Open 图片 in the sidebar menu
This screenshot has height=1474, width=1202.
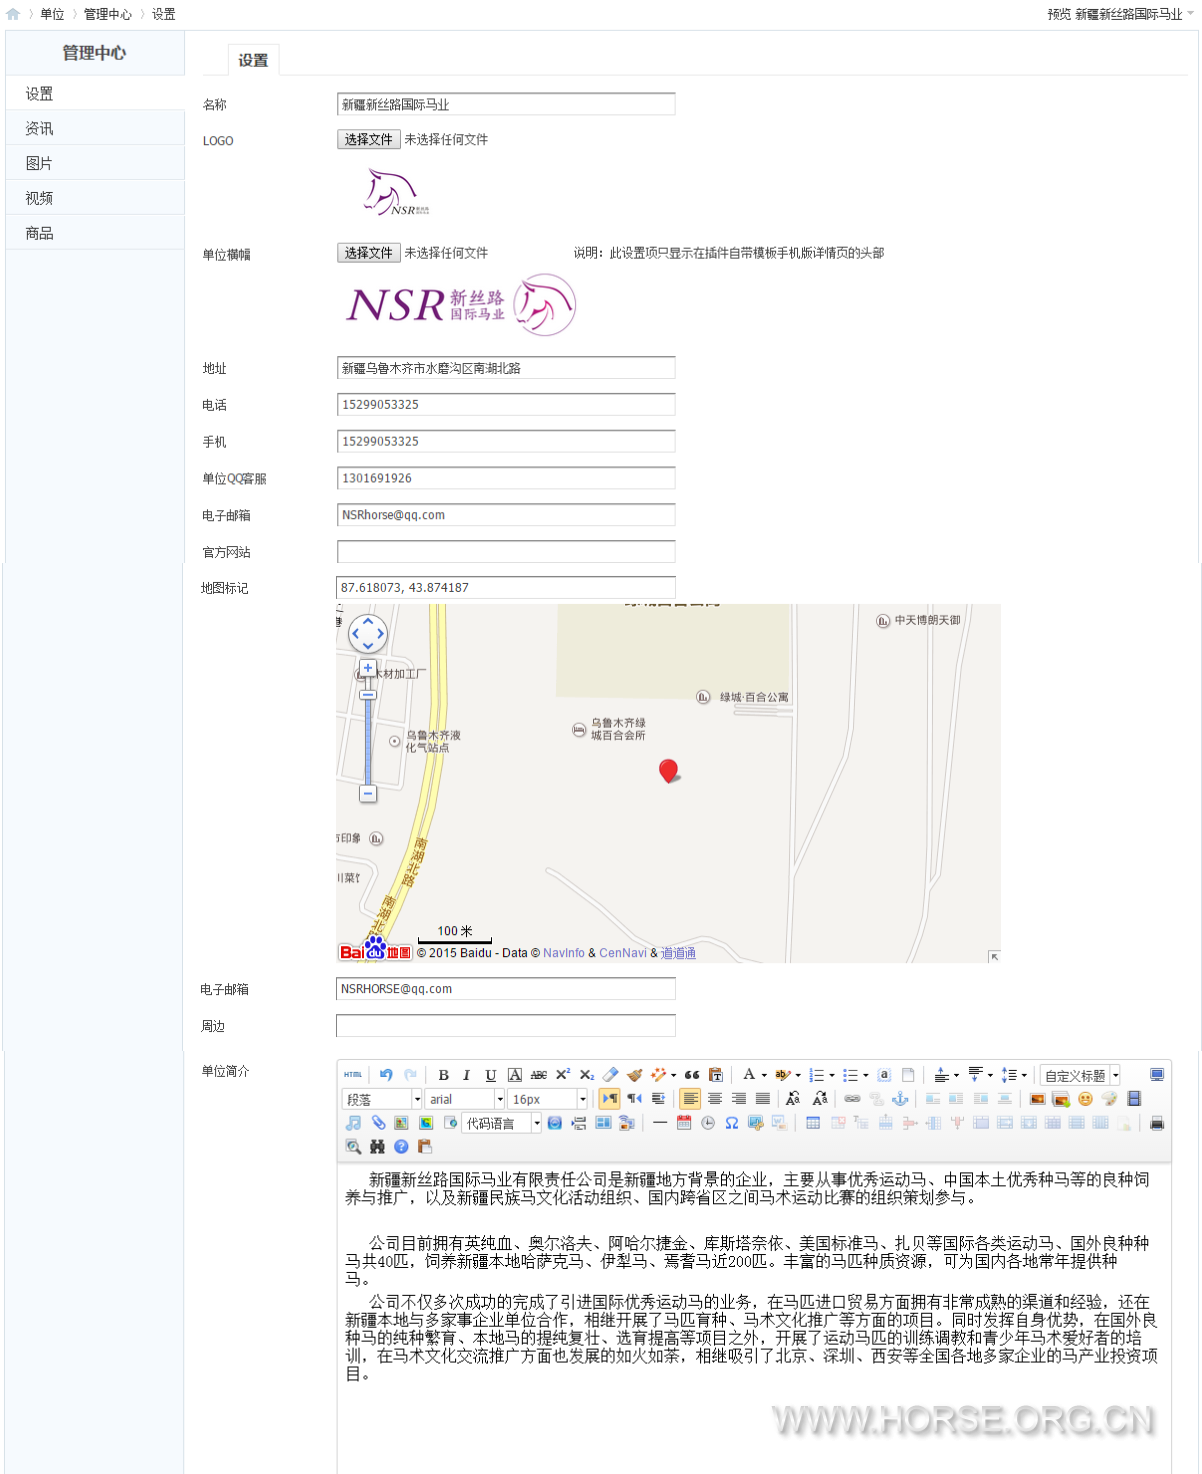(95, 163)
